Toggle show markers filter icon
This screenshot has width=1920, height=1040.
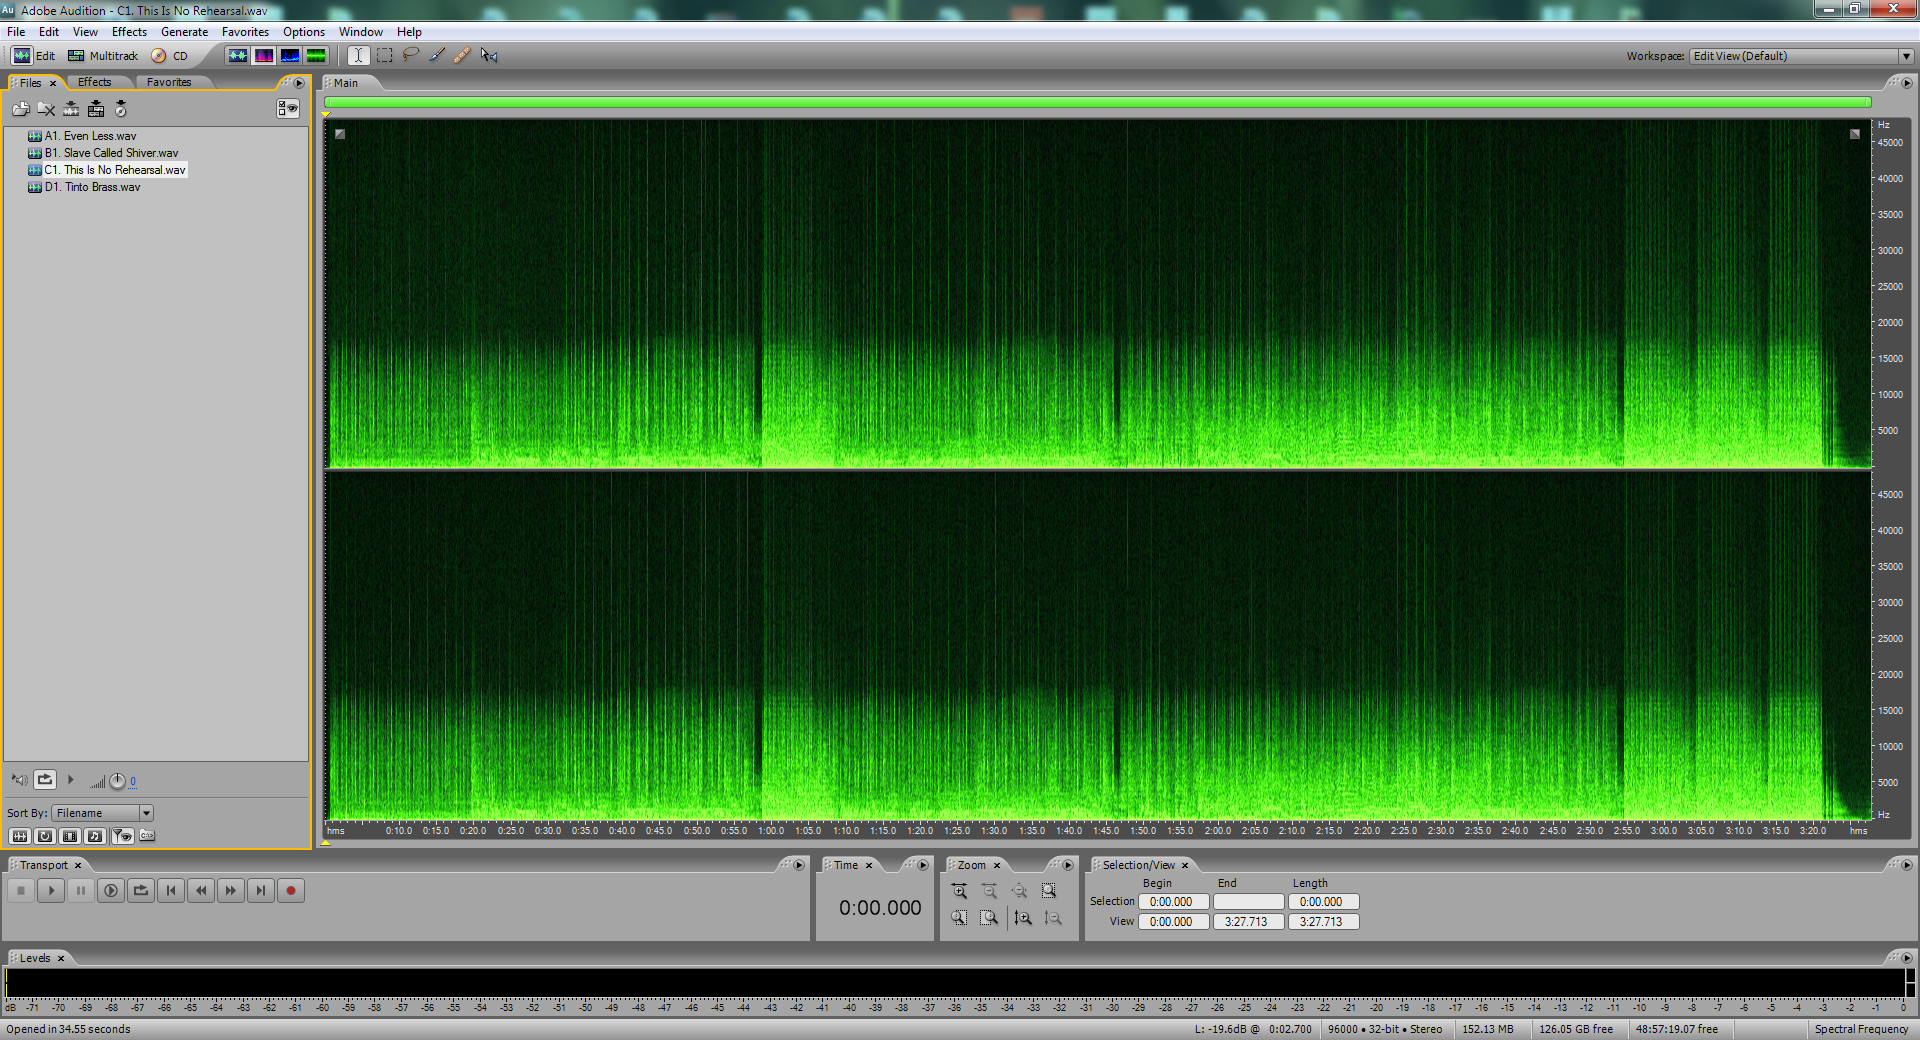point(122,836)
